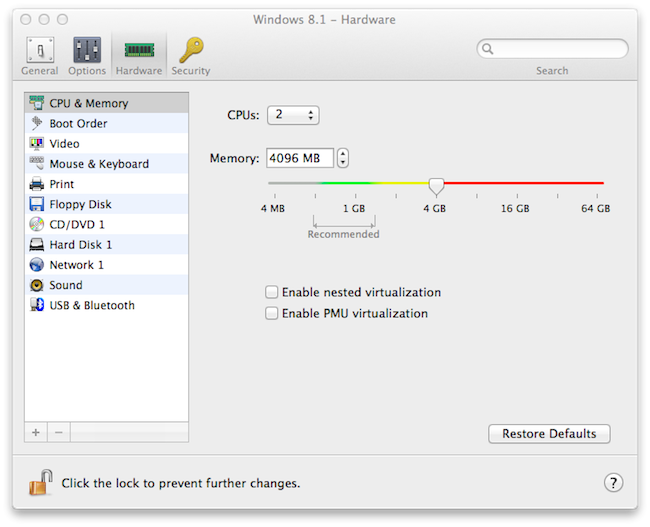Image resolution: width=650 pixels, height=527 pixels.
Task: Add a hardware device with plus button
Action: click(x=36, y=432)
